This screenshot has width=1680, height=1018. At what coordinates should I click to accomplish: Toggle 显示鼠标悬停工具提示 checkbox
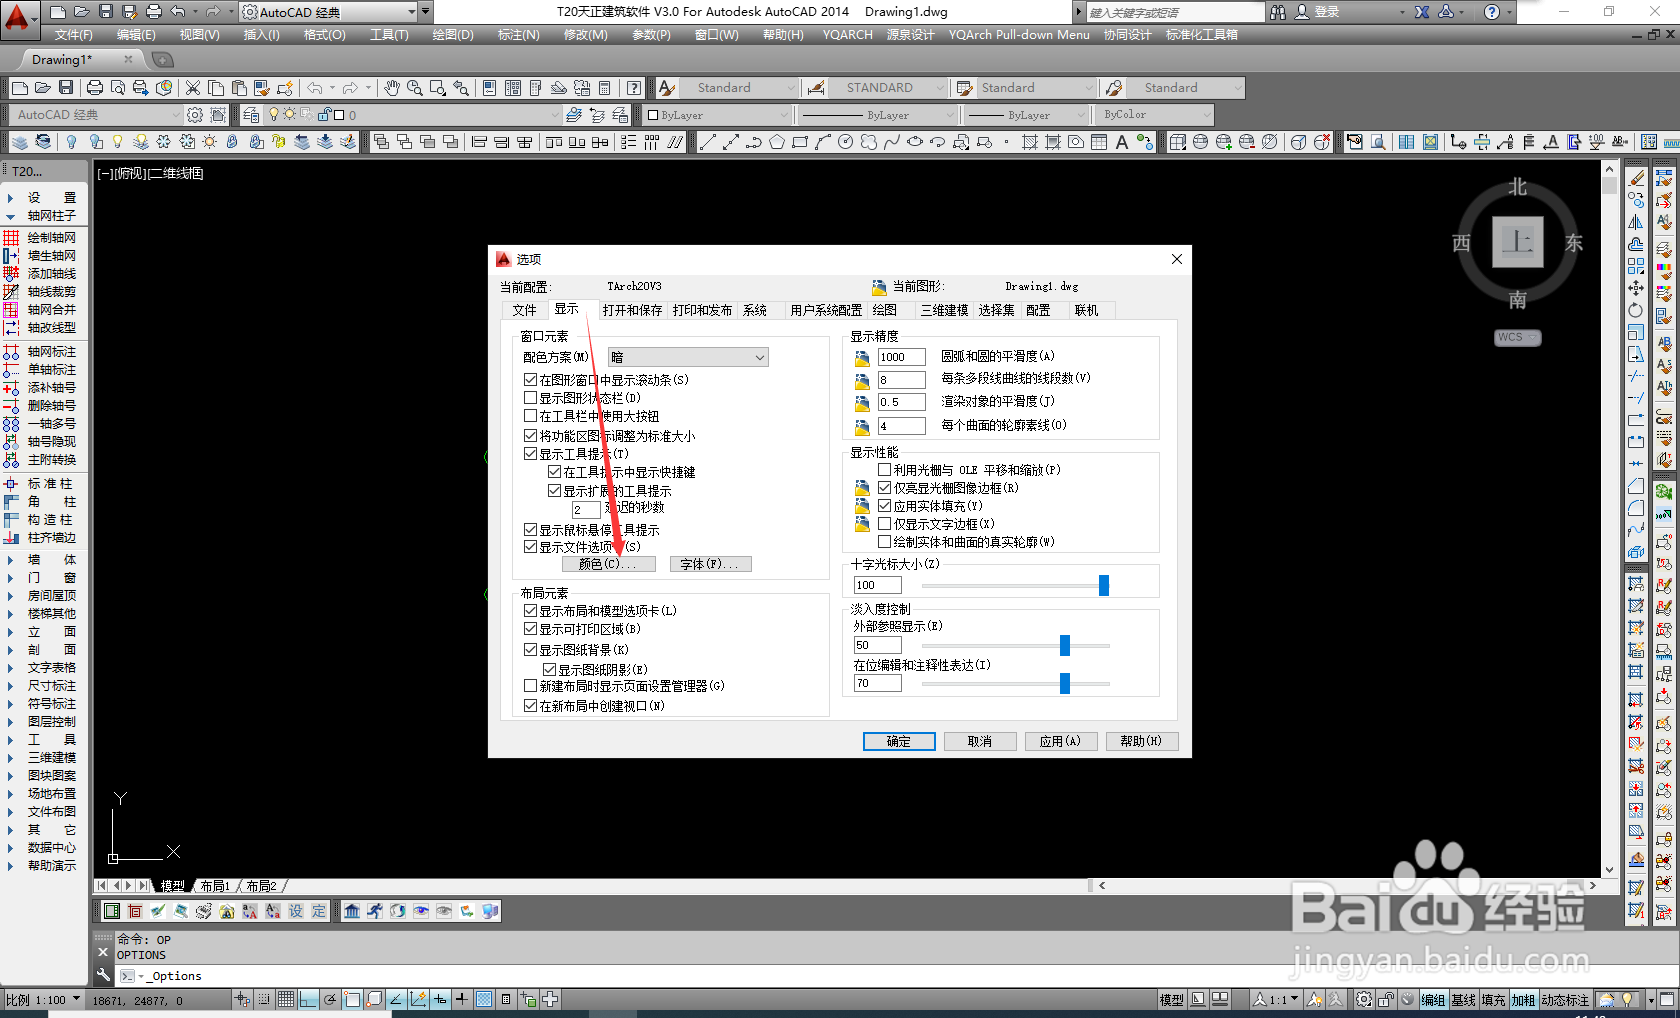[x=531, y=530]
